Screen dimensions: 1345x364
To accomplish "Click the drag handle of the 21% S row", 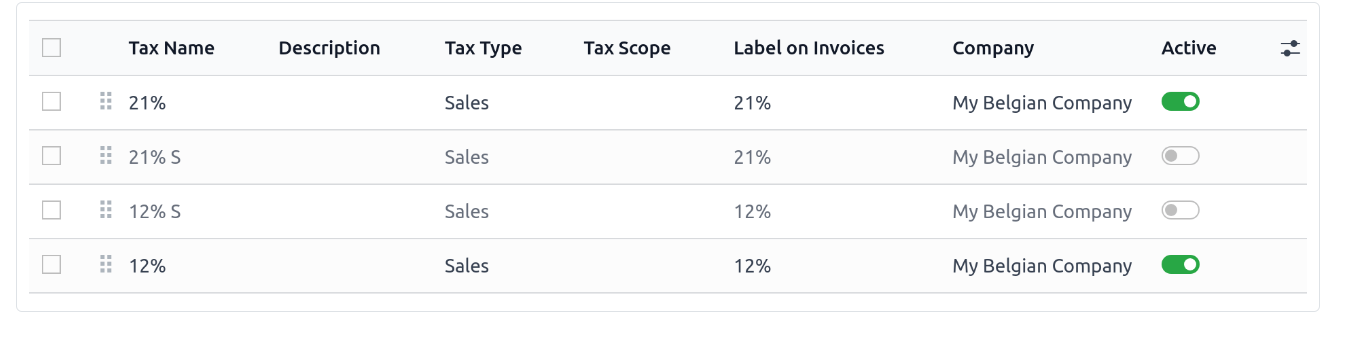I will click(x=106, y=156).
